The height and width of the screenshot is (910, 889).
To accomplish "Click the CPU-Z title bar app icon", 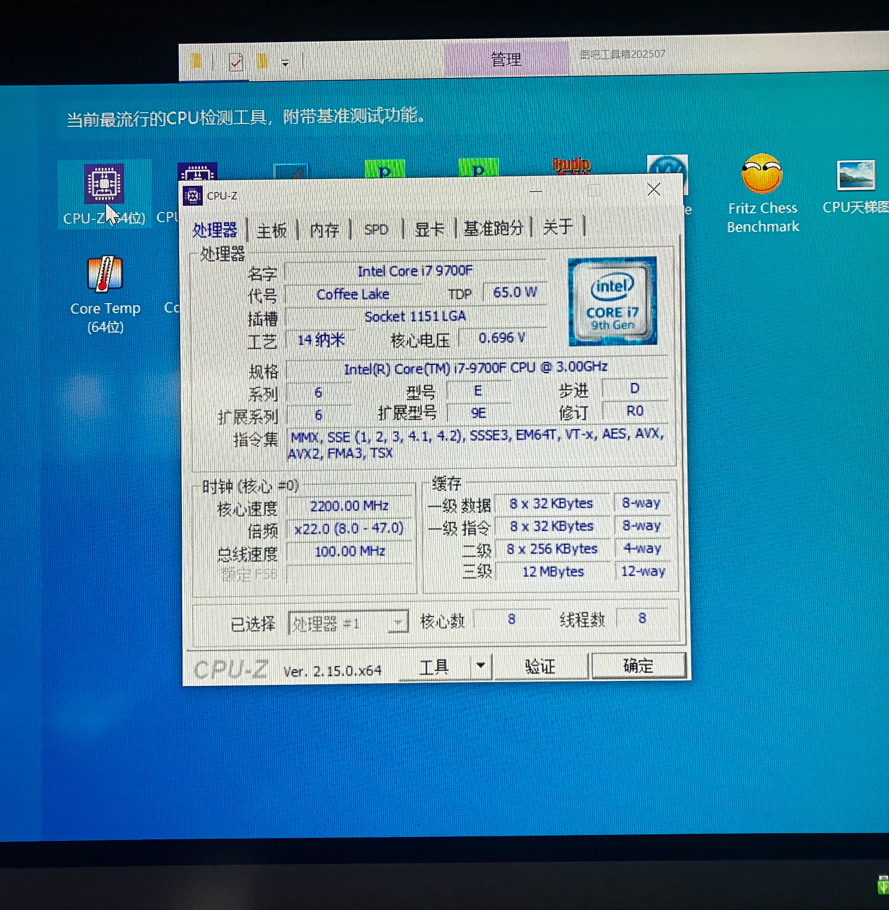I will coord(193,196).
